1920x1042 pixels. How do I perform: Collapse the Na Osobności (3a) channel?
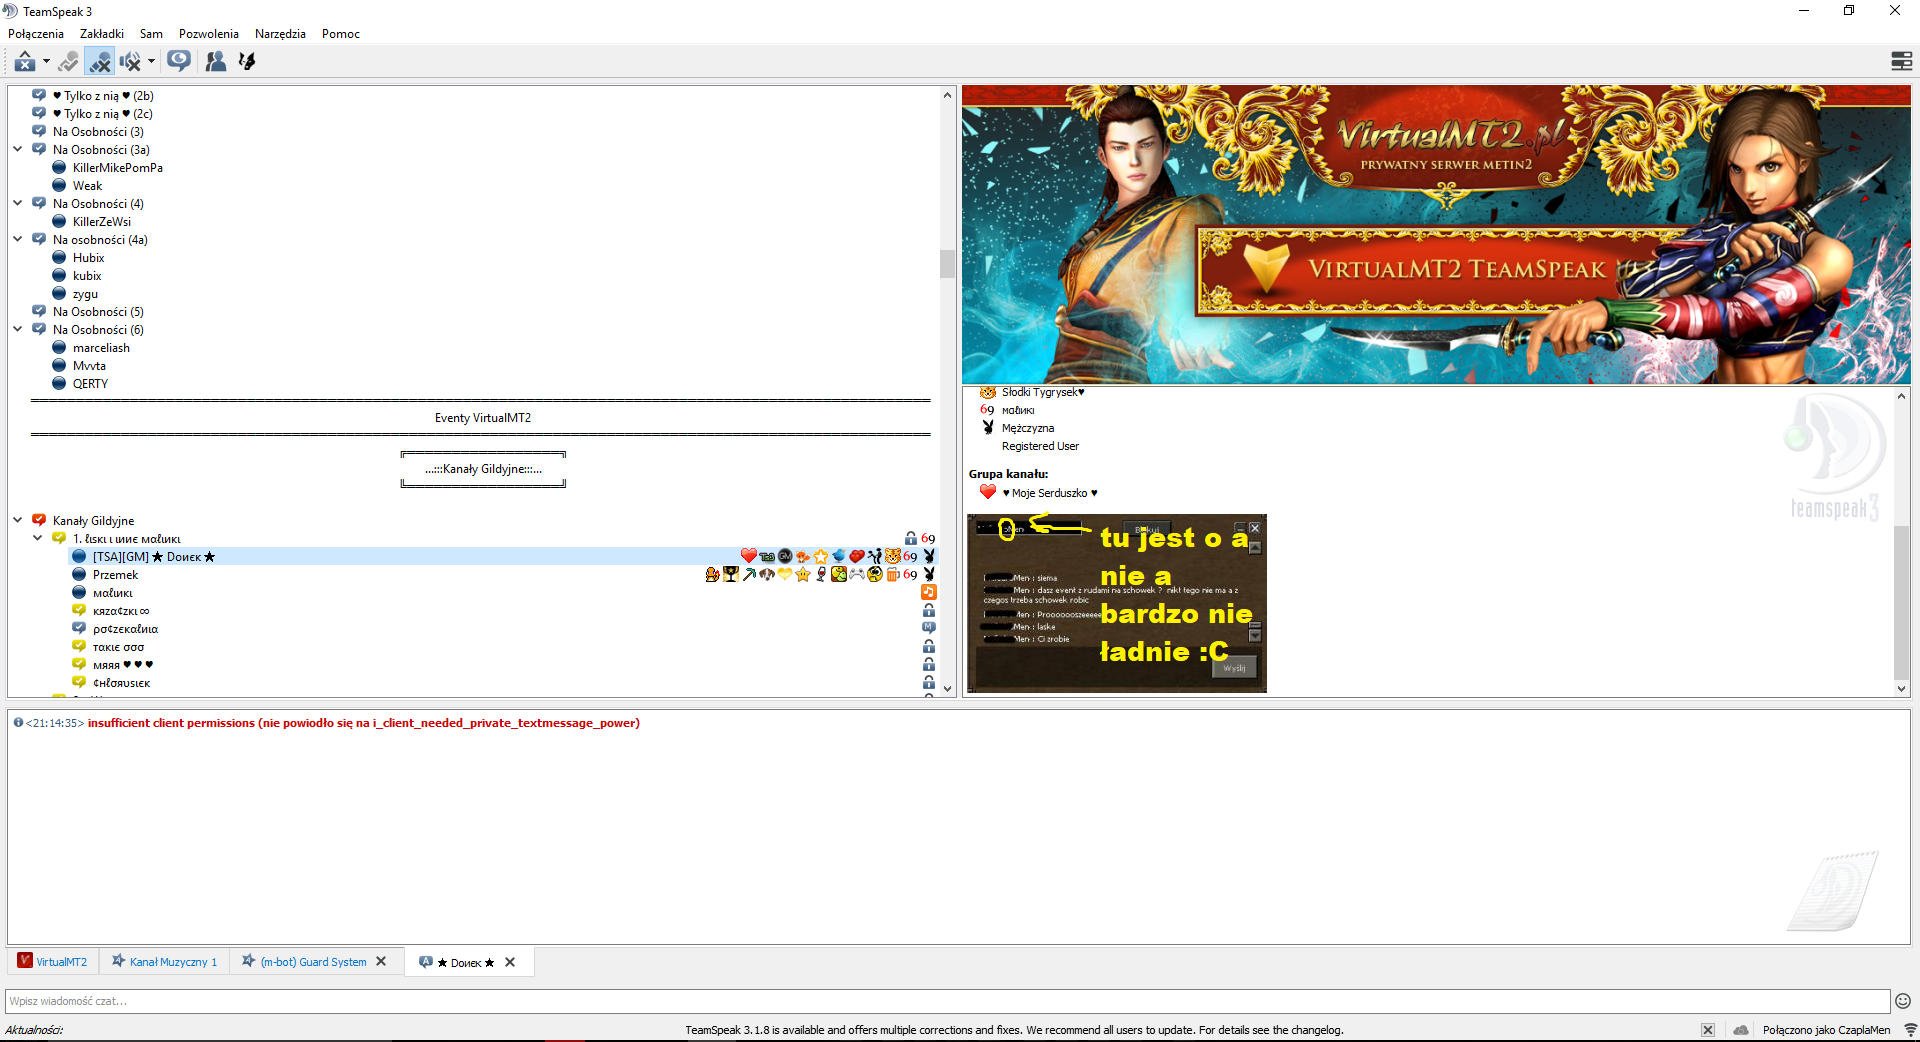tap(18, 149)
